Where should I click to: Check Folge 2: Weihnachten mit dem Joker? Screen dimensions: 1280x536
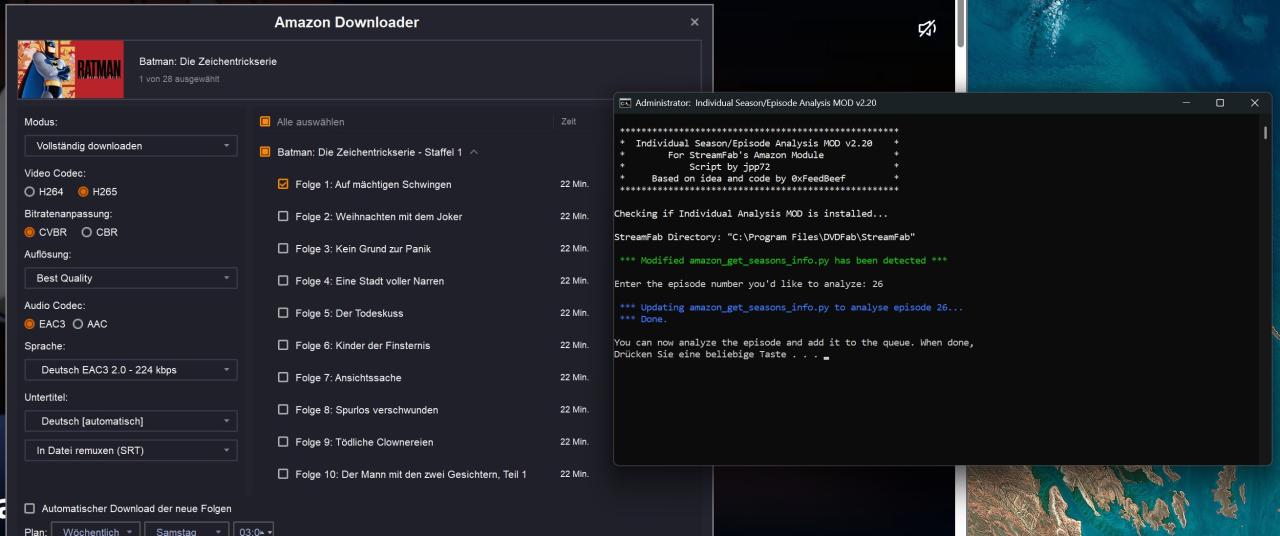point(283,217)
